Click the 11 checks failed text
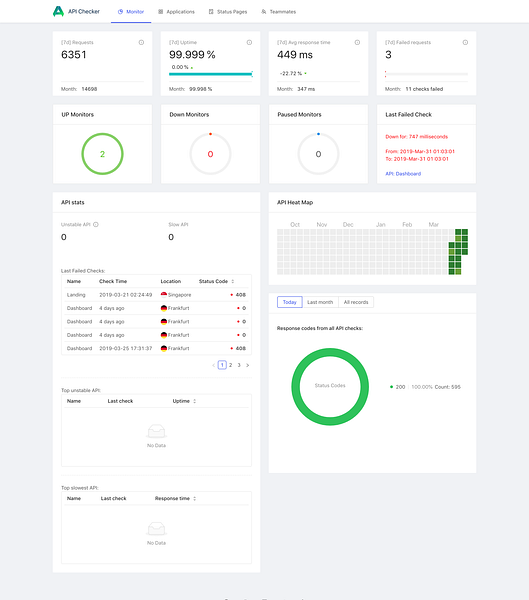 point(424,89)
